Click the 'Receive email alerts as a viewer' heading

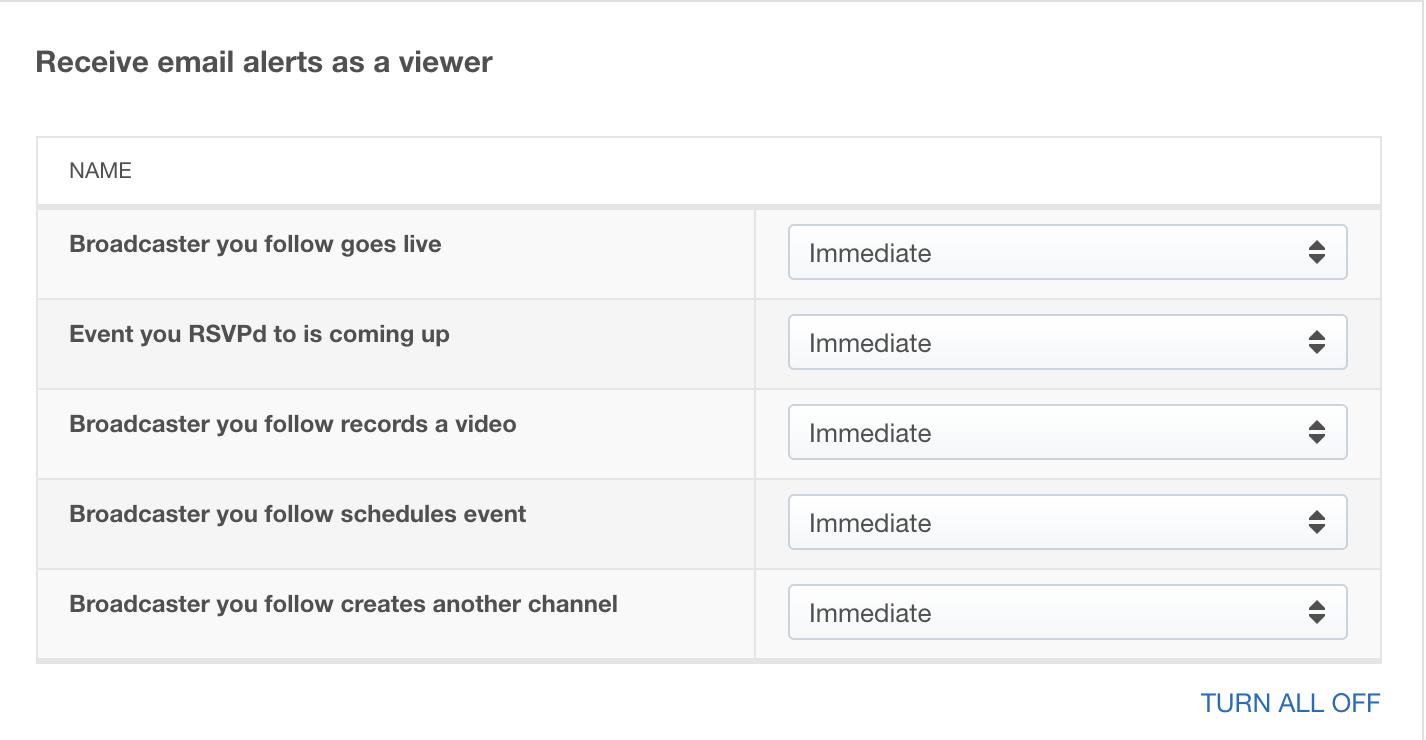(x=264, y=62)
